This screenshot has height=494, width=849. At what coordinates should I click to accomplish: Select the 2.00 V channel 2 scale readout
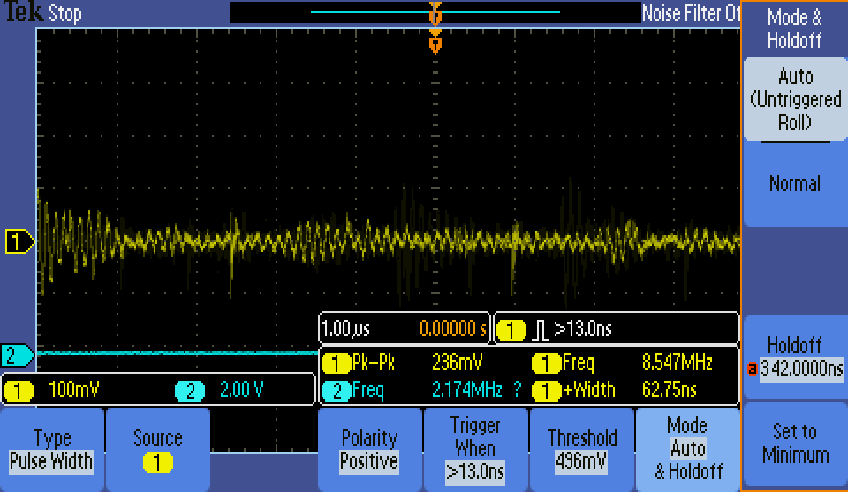click(x=241, y=389)
